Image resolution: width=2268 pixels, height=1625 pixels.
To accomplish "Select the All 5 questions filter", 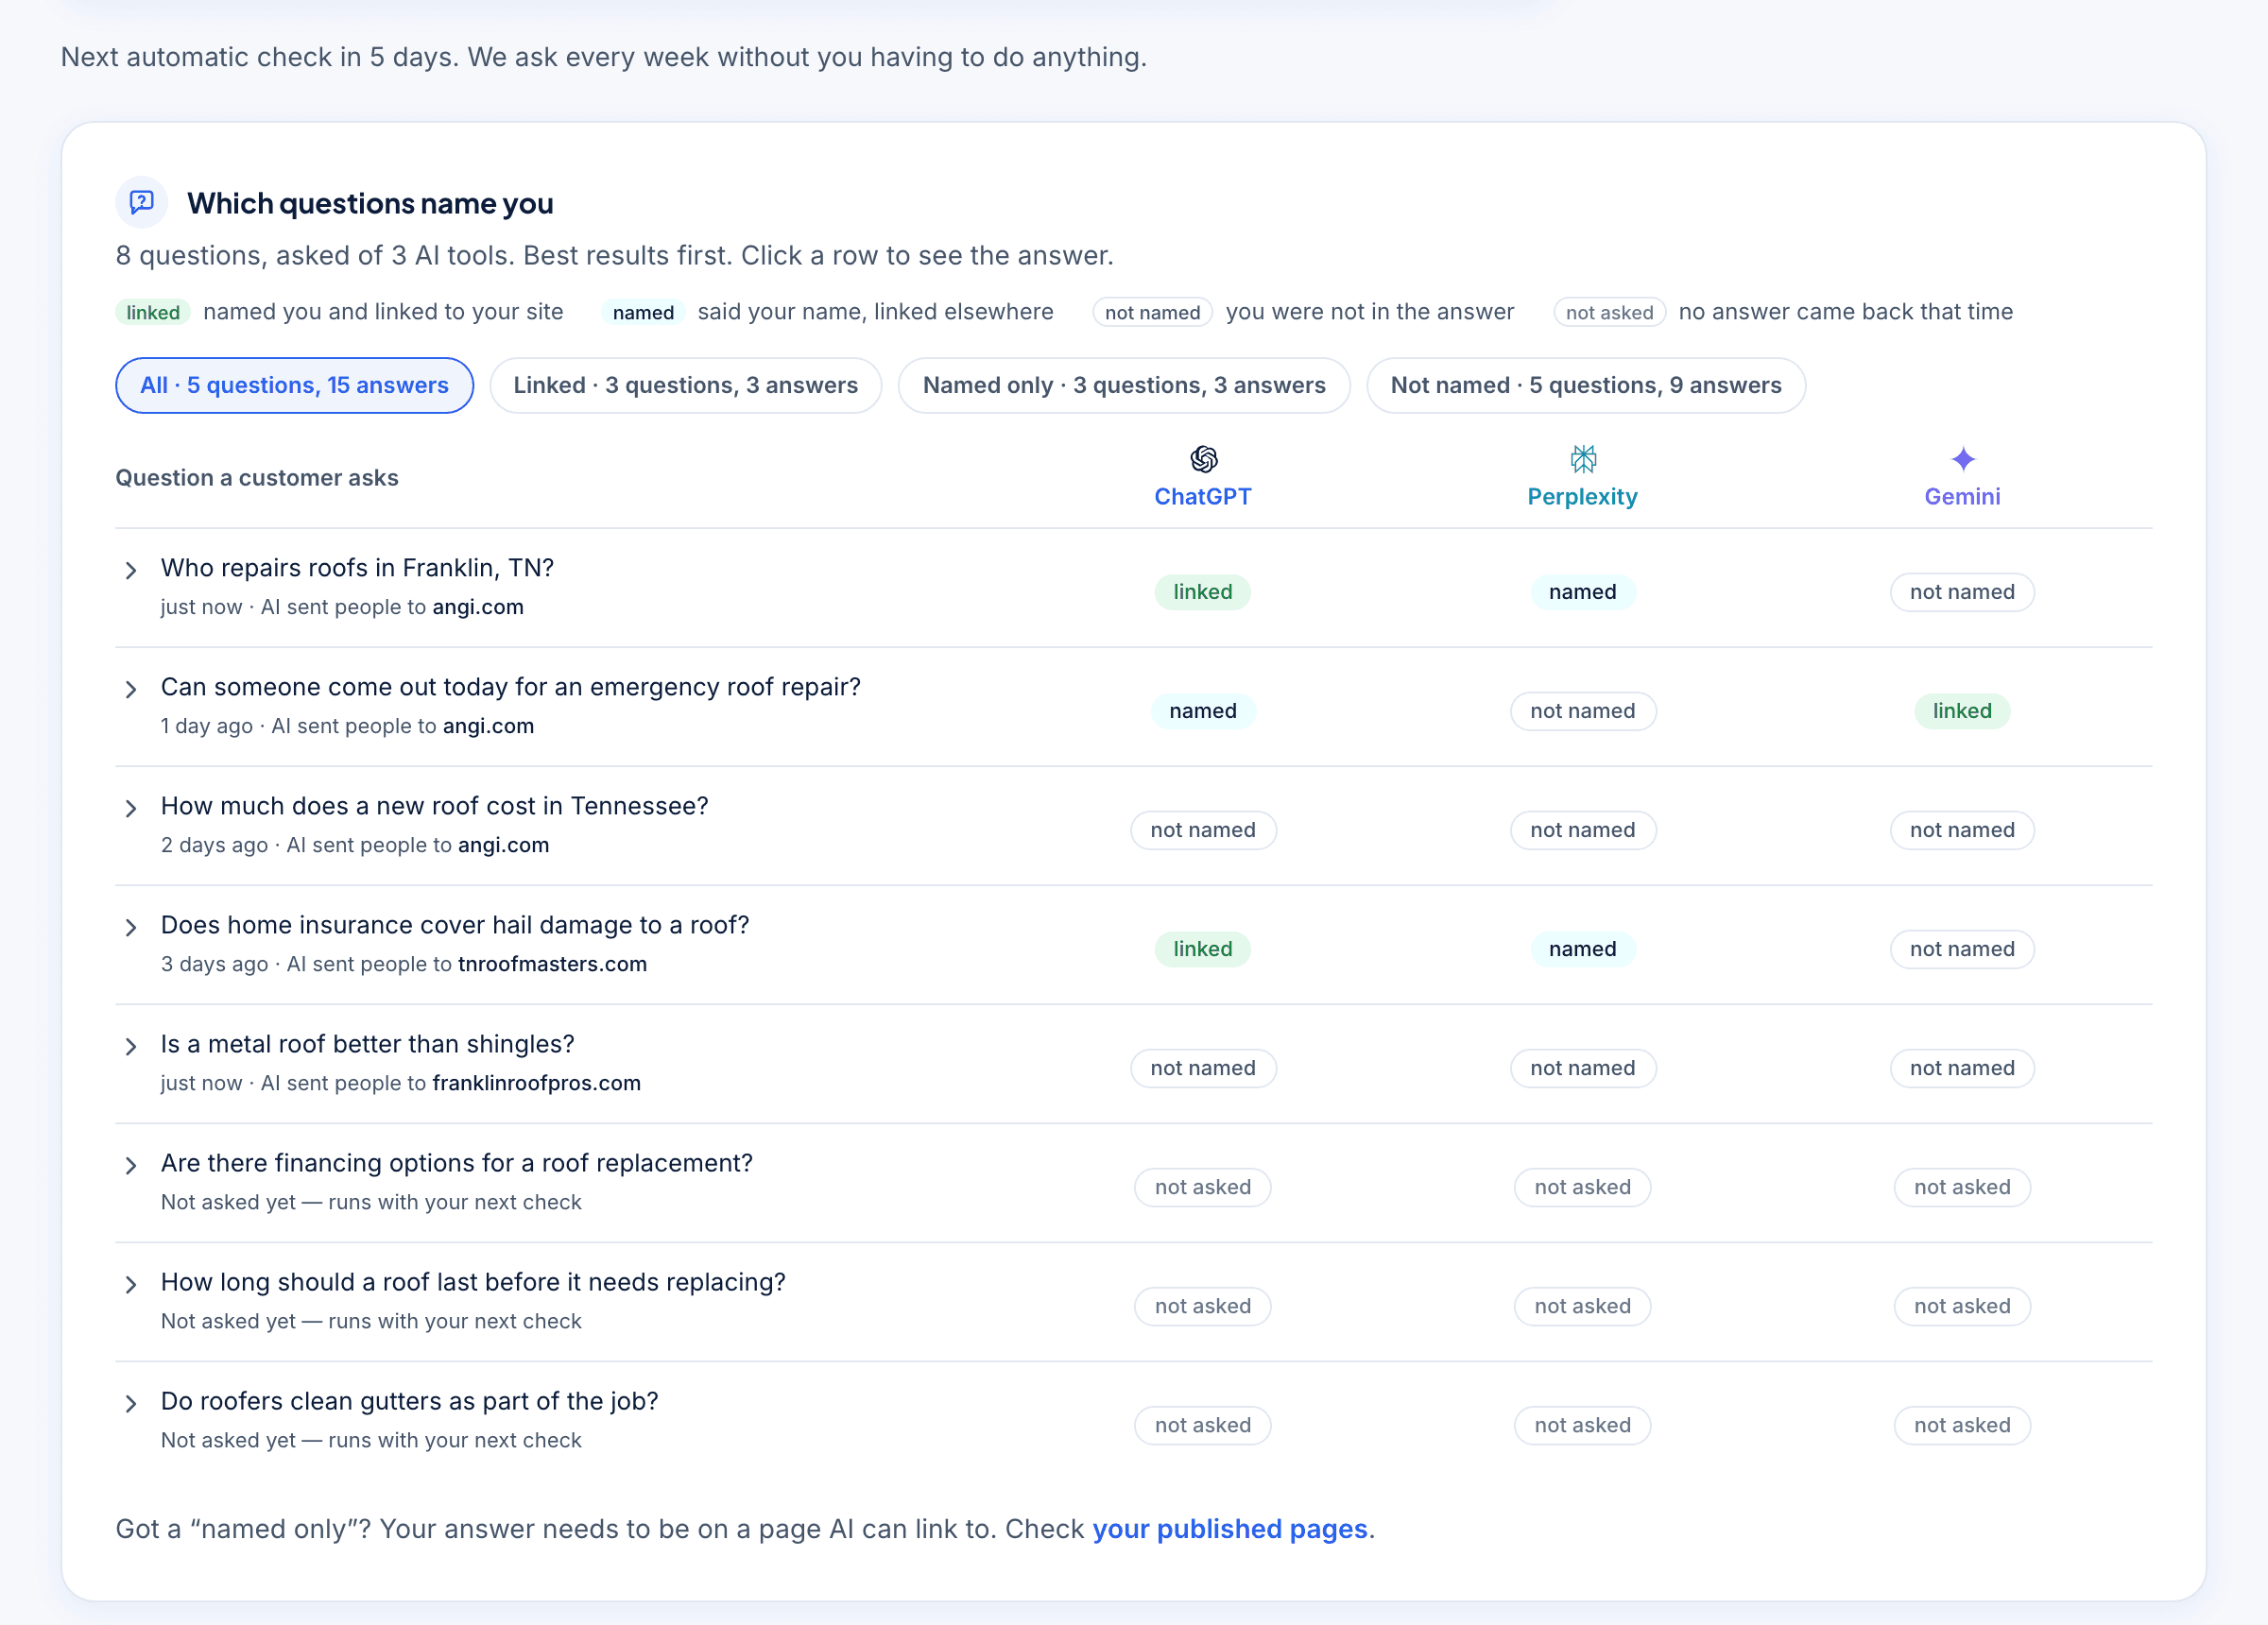I will [294, 385].
